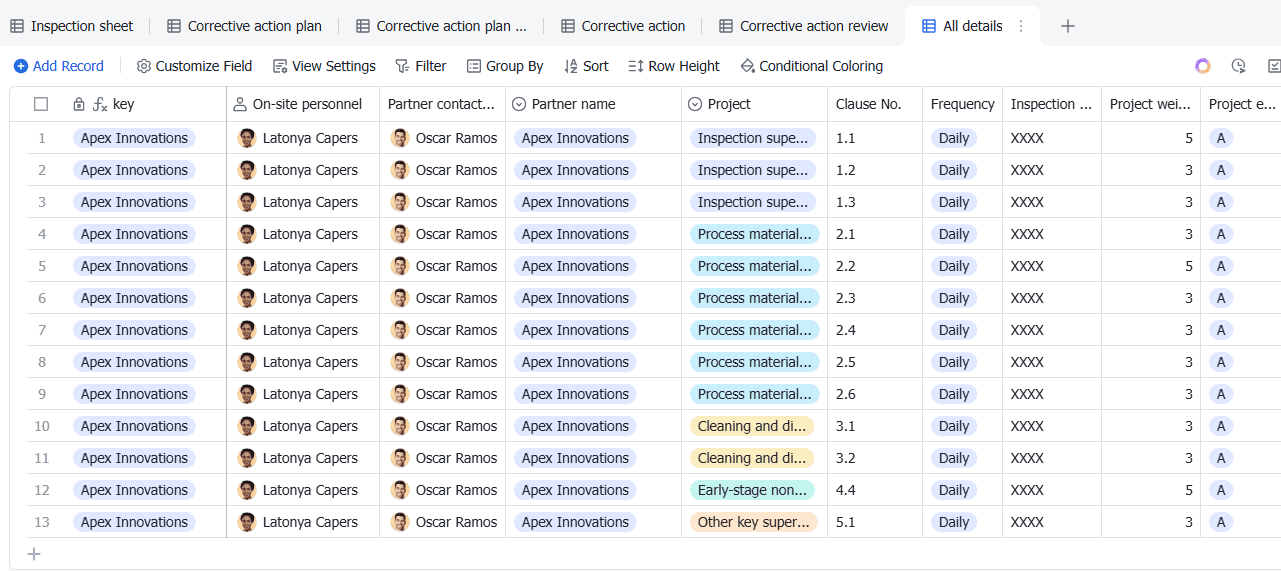The width and height of the screenshot is (1281, 571).
Task: Tick the select-all checkbox in the header
Action: click(41, 104)
